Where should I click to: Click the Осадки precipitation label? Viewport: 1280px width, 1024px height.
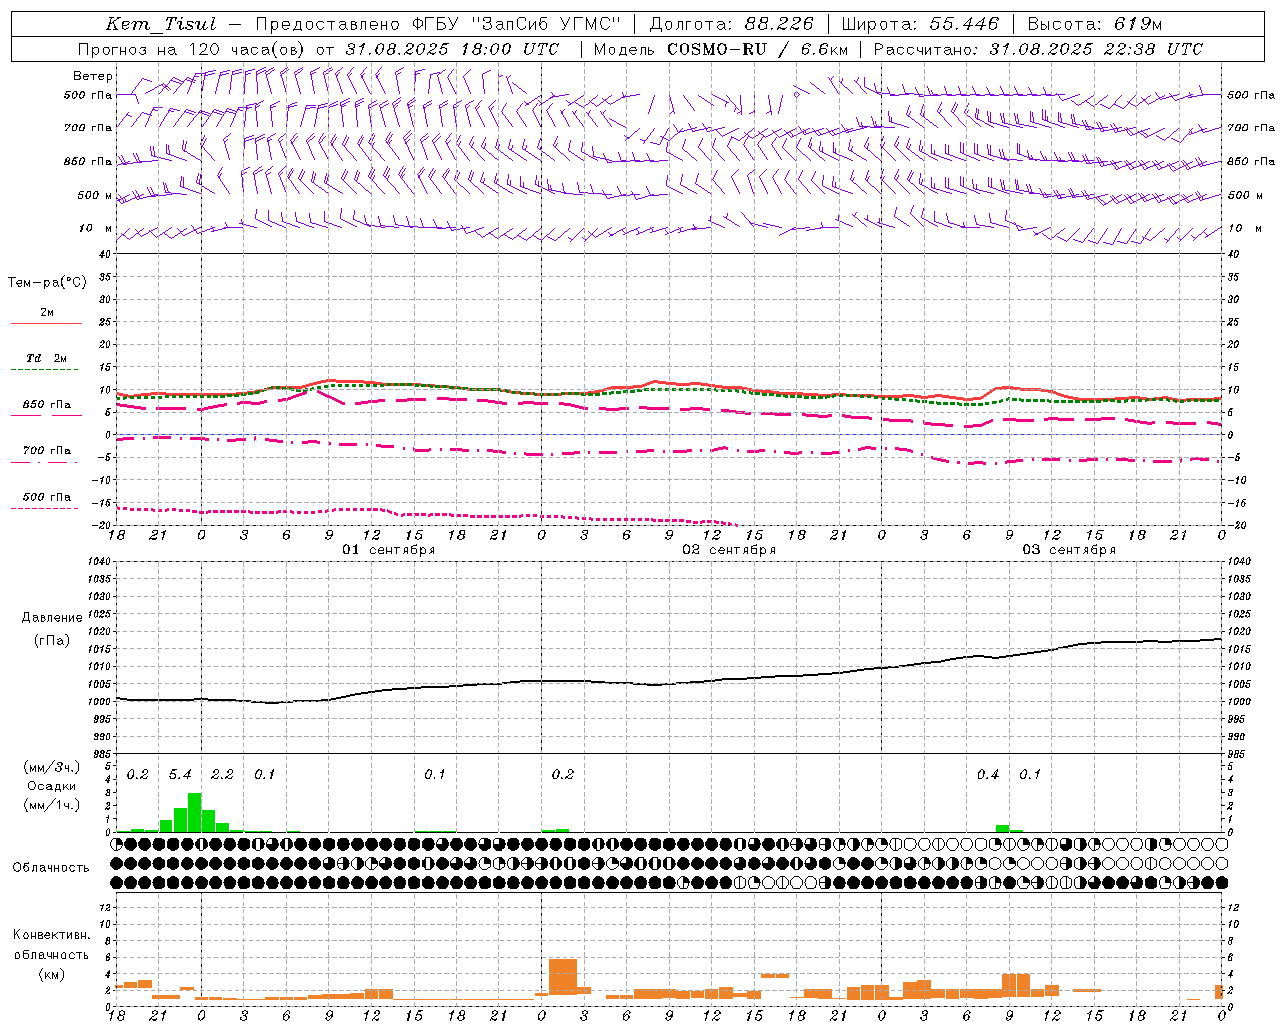pyautogui.click(x=52, y=786)
